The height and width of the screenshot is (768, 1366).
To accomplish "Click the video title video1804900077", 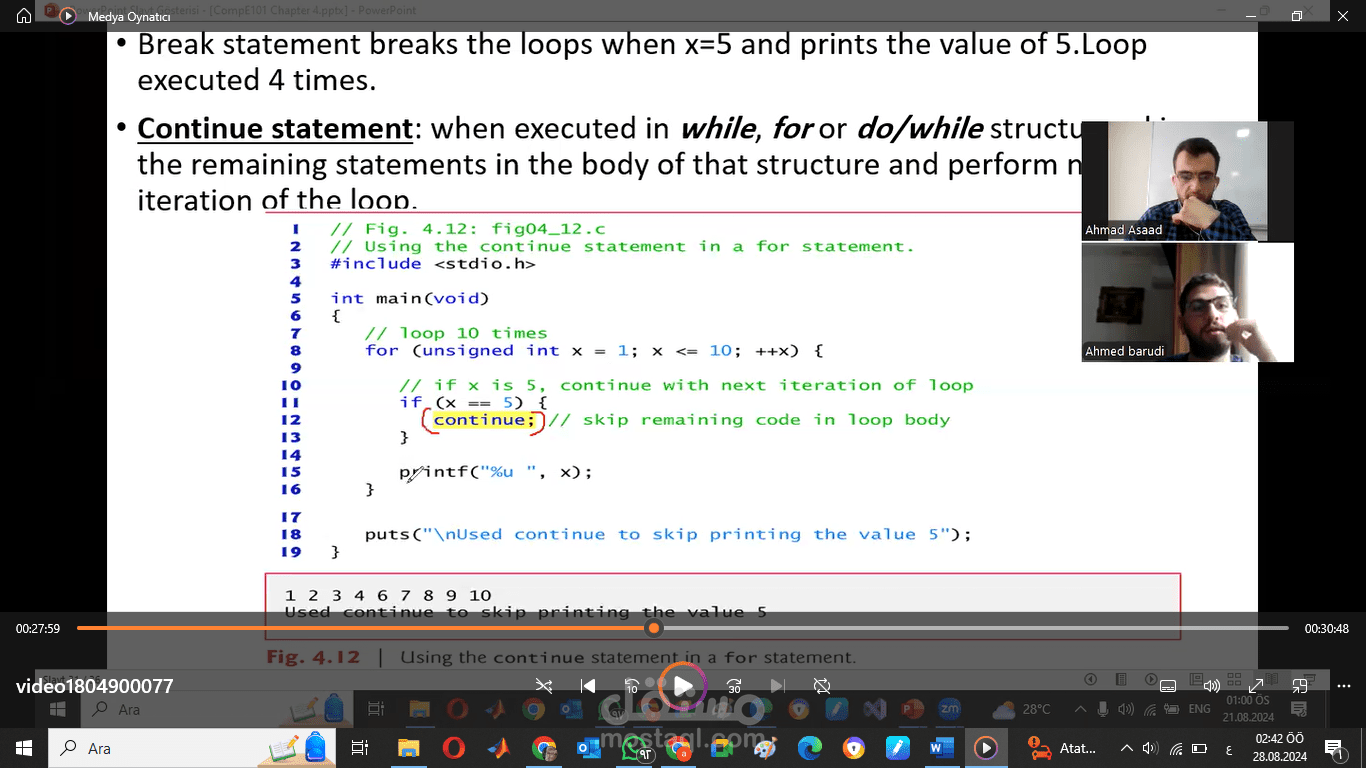I will (x=95, y=686).
